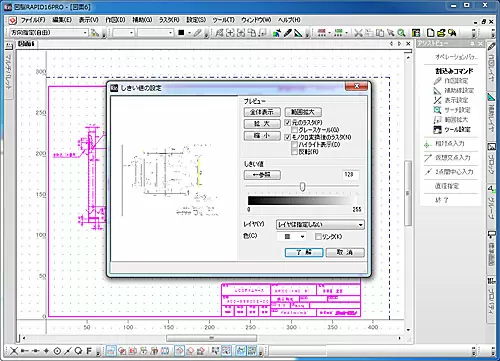The width and height of the screenshot is (500, 361).
Task: Click the scissors cut icon in toolbar
Action: (358, 33)
